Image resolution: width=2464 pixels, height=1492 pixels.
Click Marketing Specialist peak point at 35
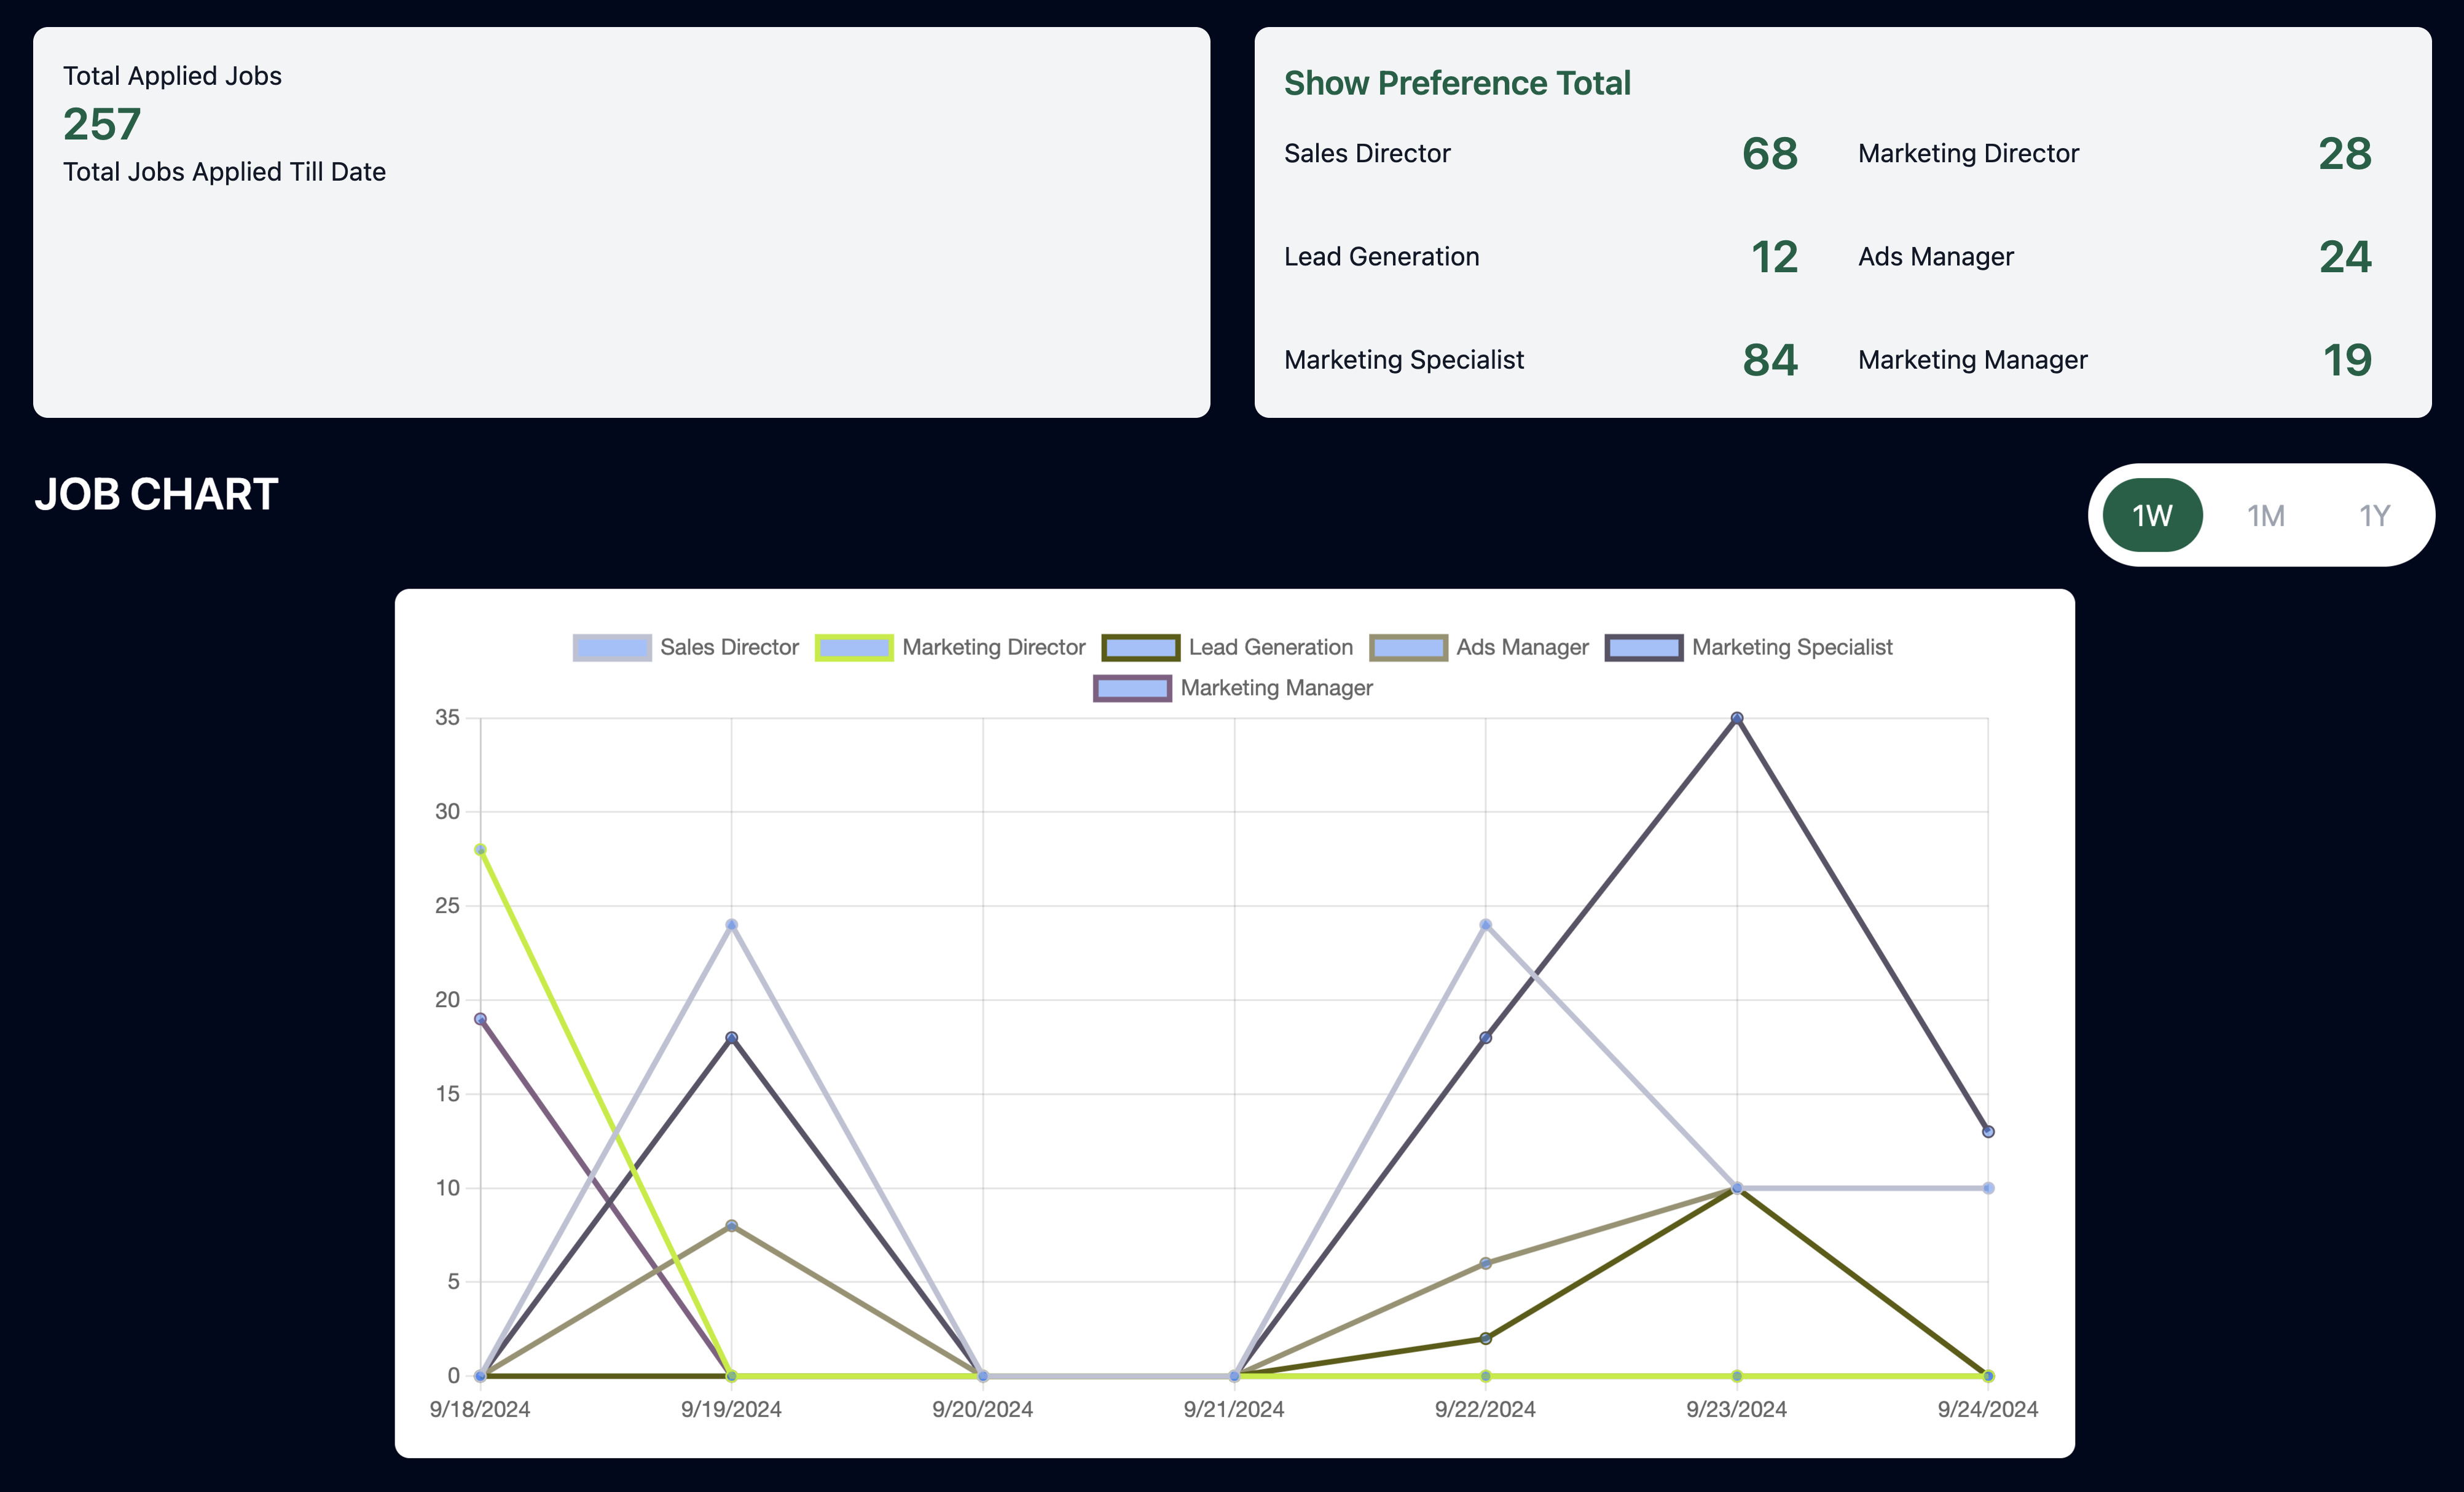click(1737, 718)
